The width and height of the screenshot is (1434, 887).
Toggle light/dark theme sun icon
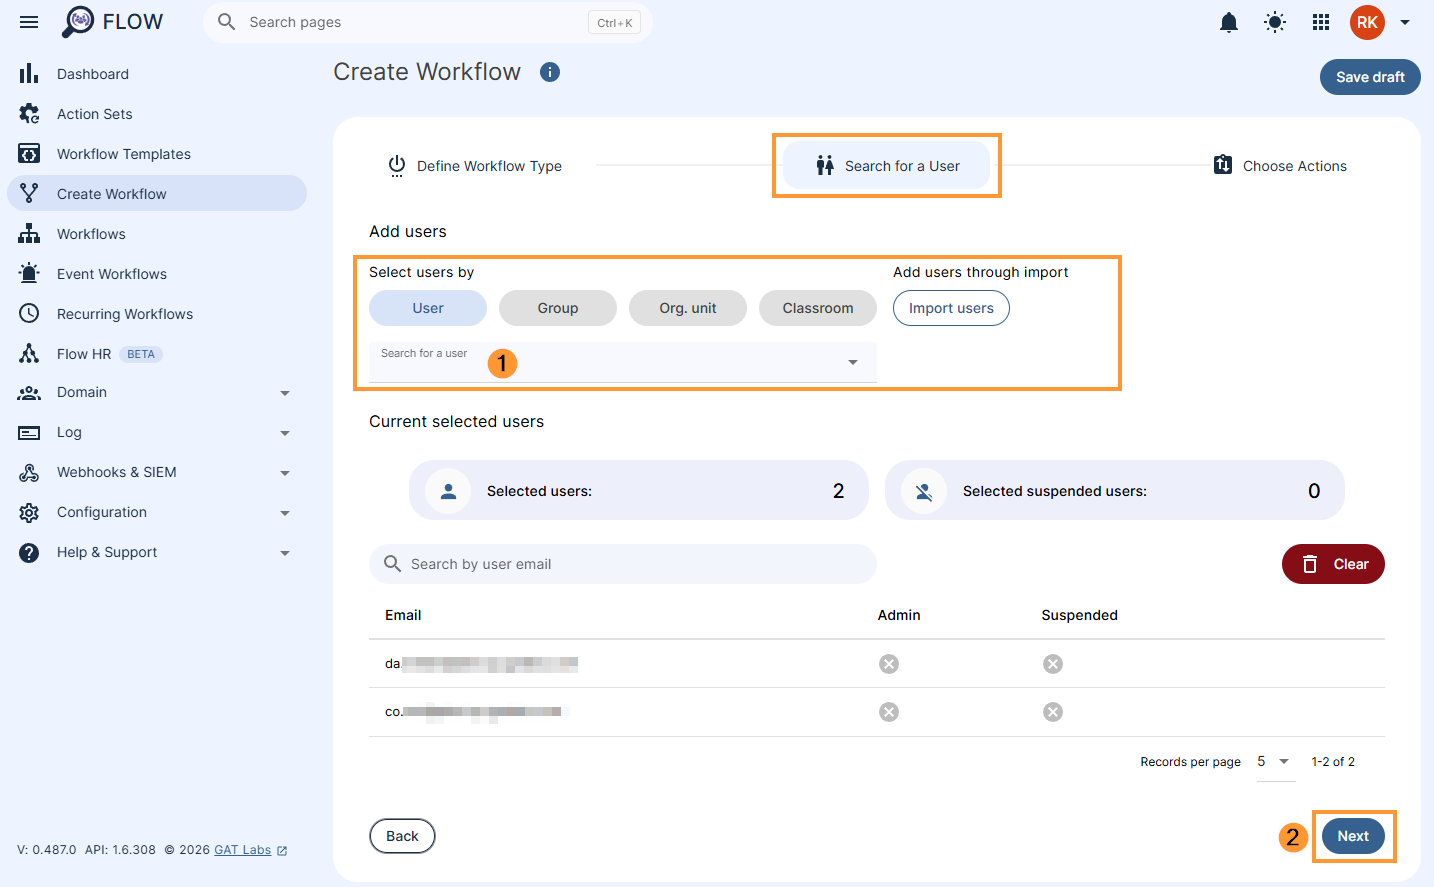tap(1275, 22)
